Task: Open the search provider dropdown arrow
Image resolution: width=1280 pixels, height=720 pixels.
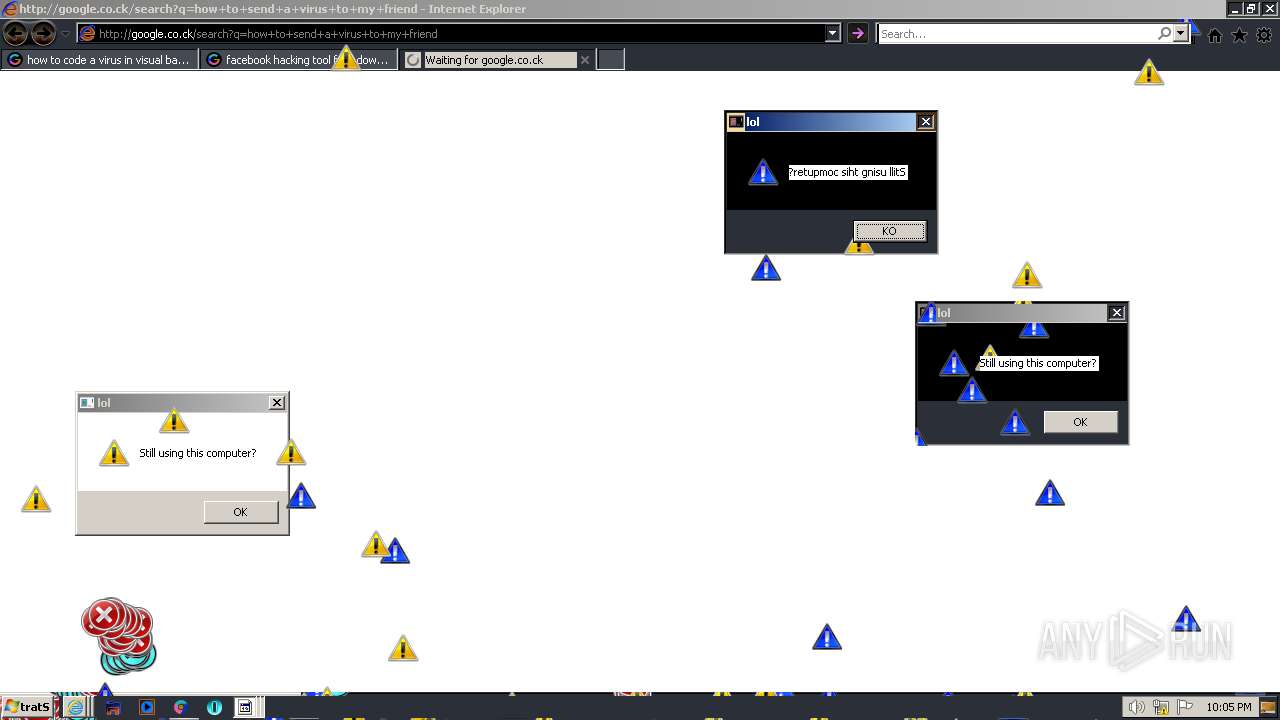Action: click(1181, 34)
